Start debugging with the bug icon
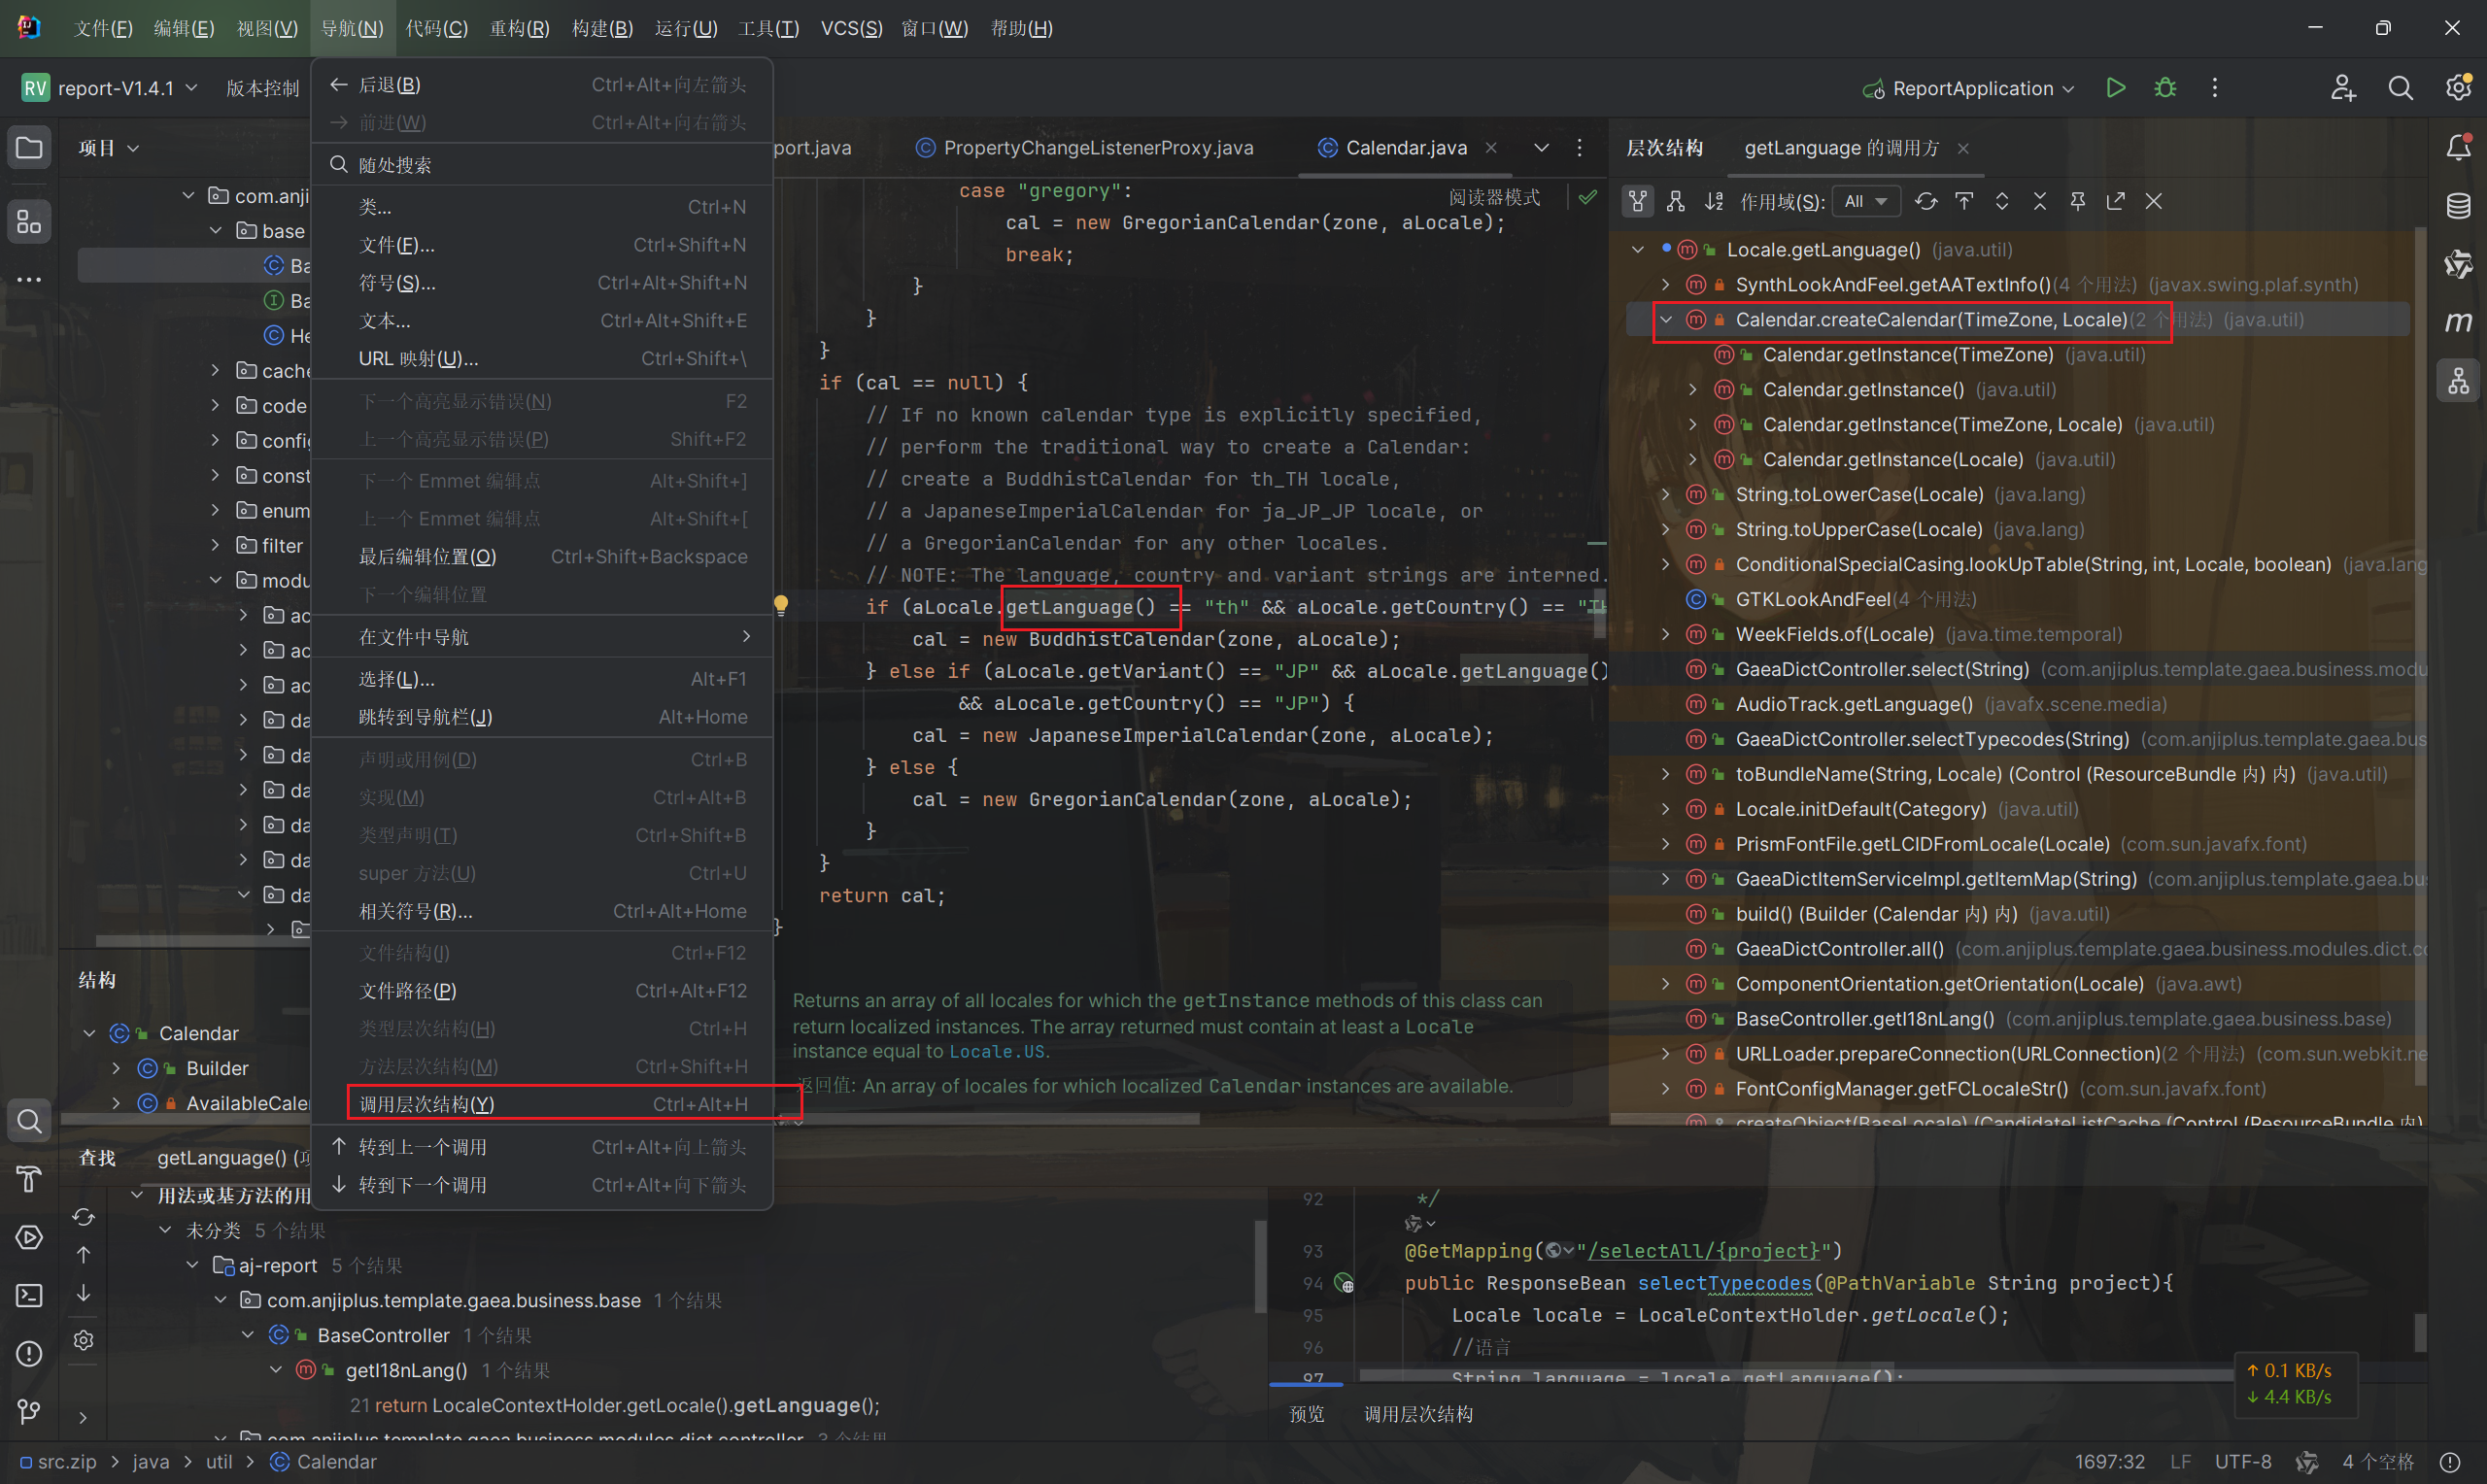Screen dimensions: 2487x1484 coord(2165,88)
